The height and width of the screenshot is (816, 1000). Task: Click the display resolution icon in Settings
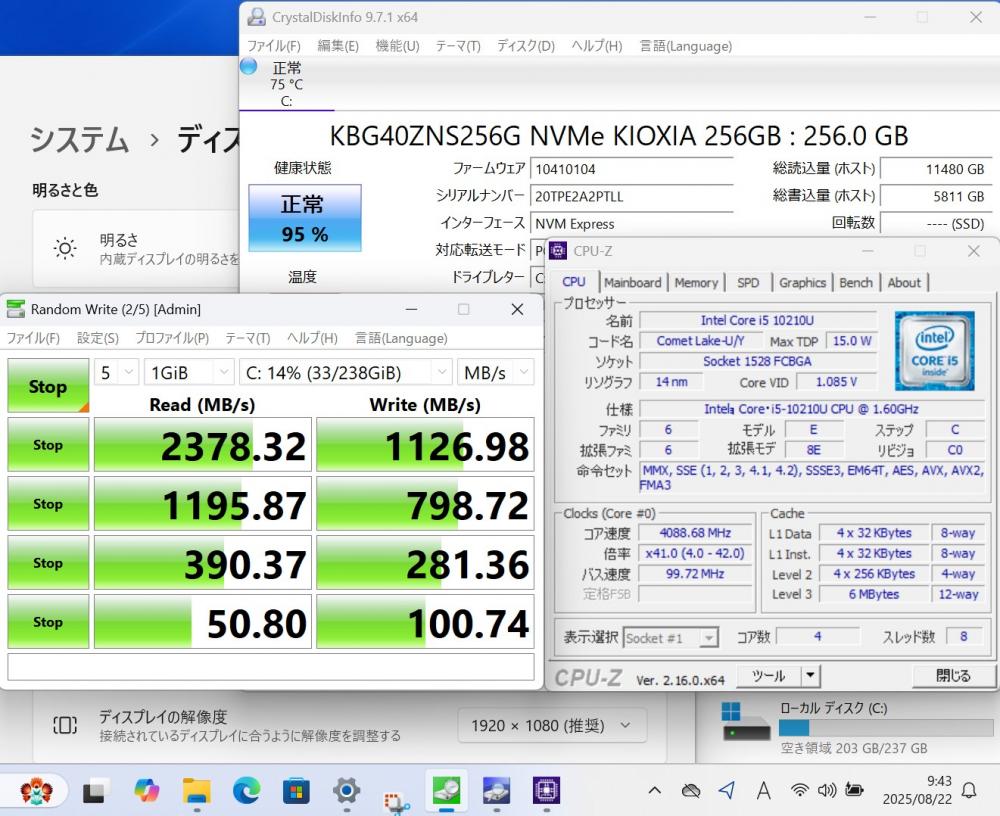point(65,725)
